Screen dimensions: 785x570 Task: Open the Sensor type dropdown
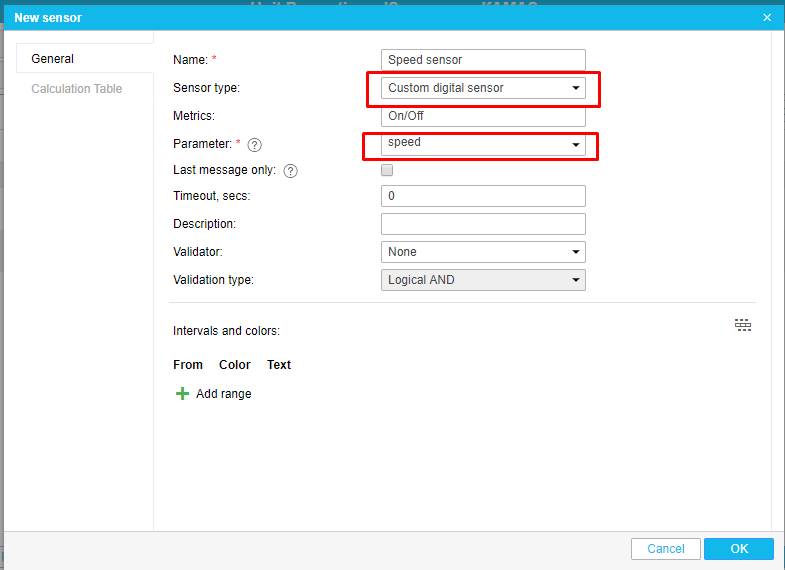coord(483,88)
